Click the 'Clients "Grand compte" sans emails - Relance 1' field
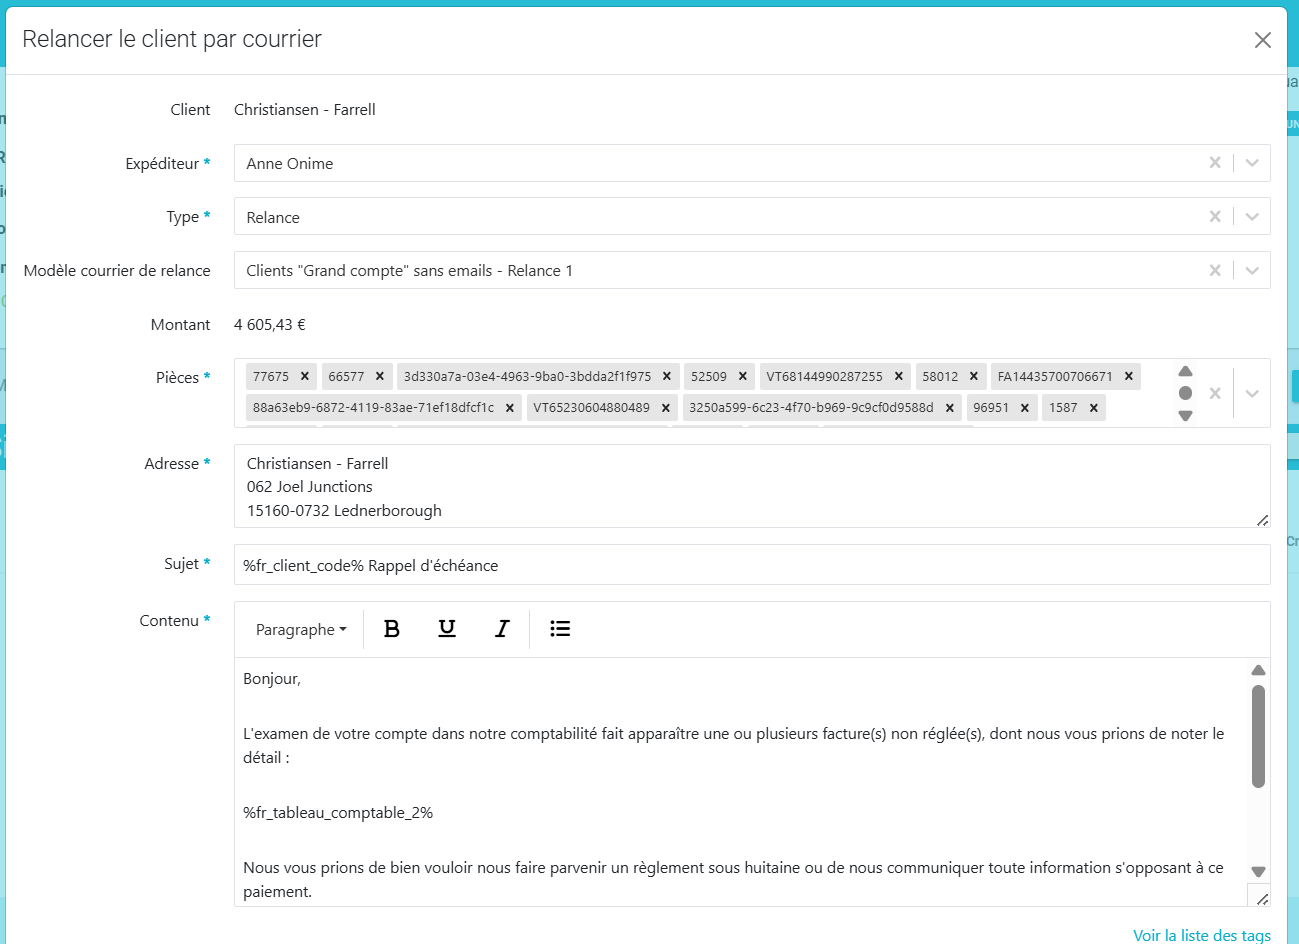1299x944 pixels. pos(752,270)
